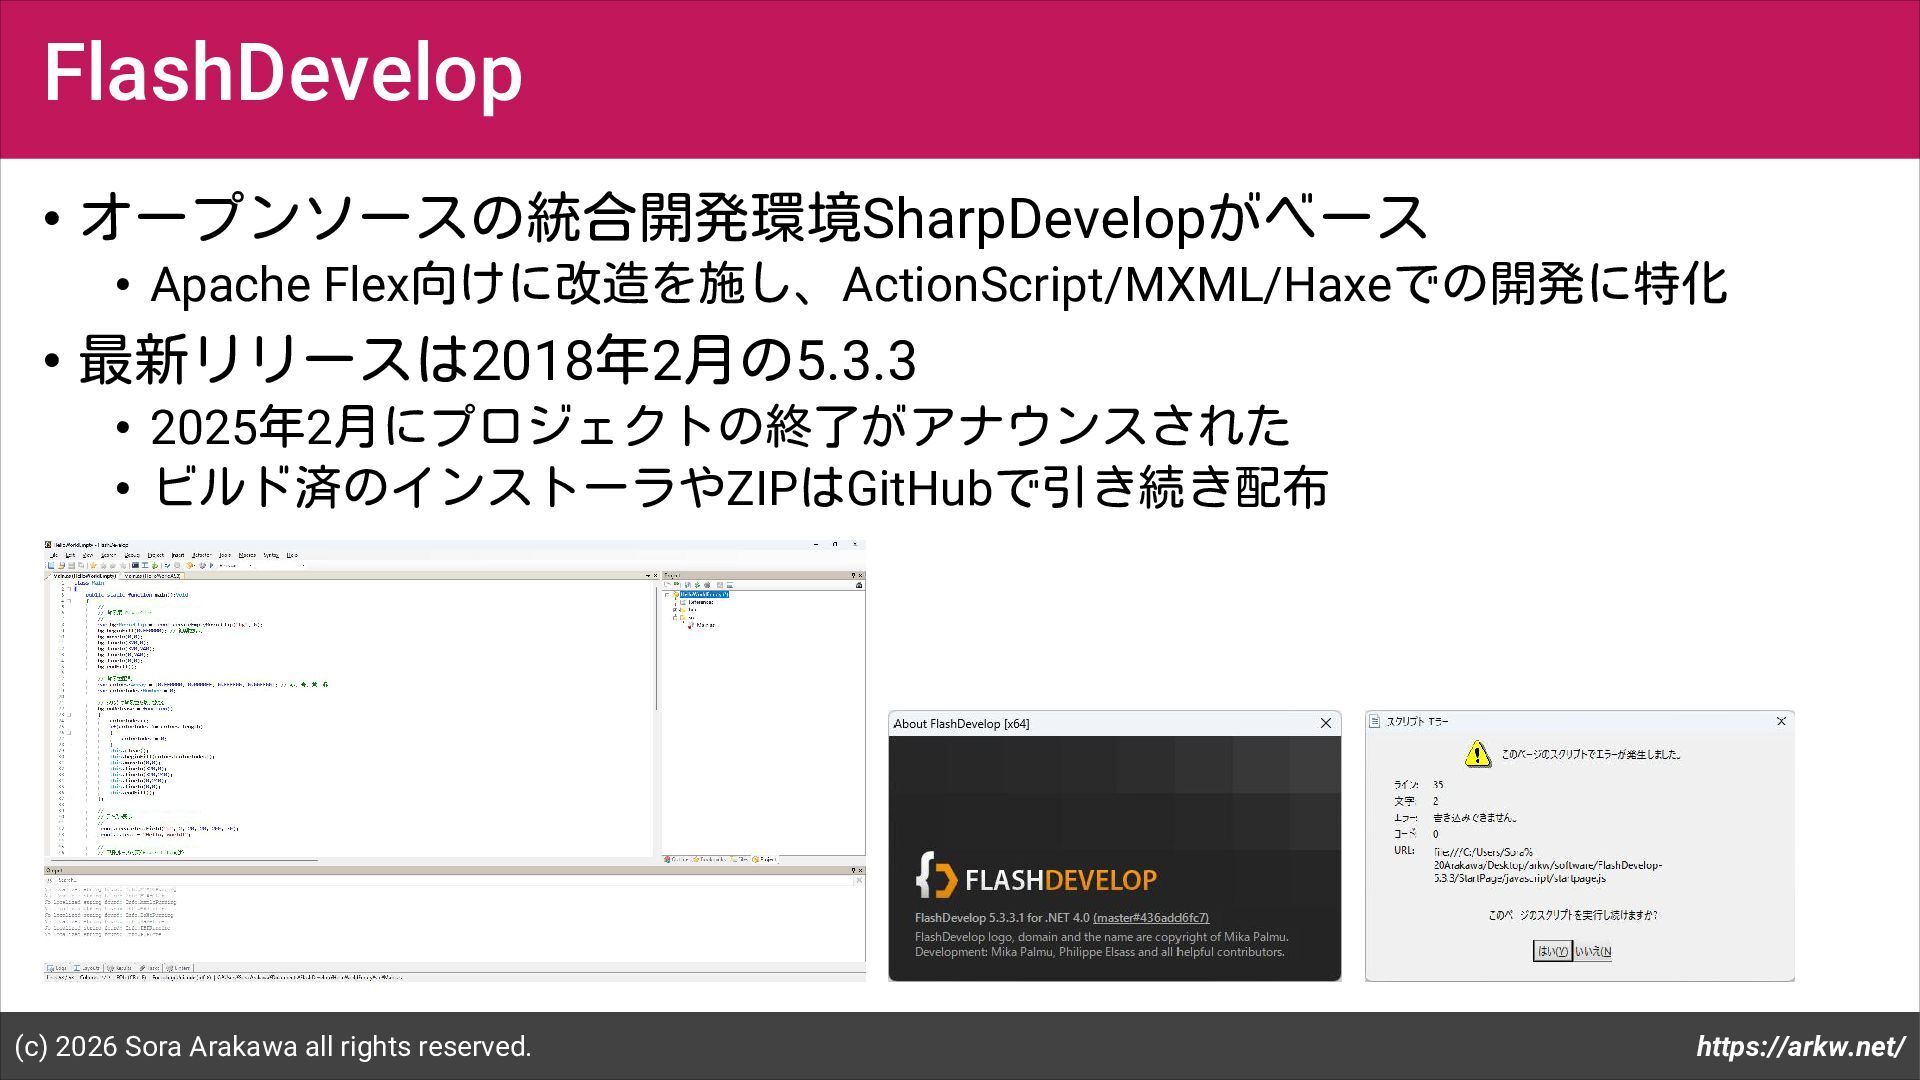Switch to the Project tab in right panel
Viewport: 1920px width, 1080px height.
[764, 859]
